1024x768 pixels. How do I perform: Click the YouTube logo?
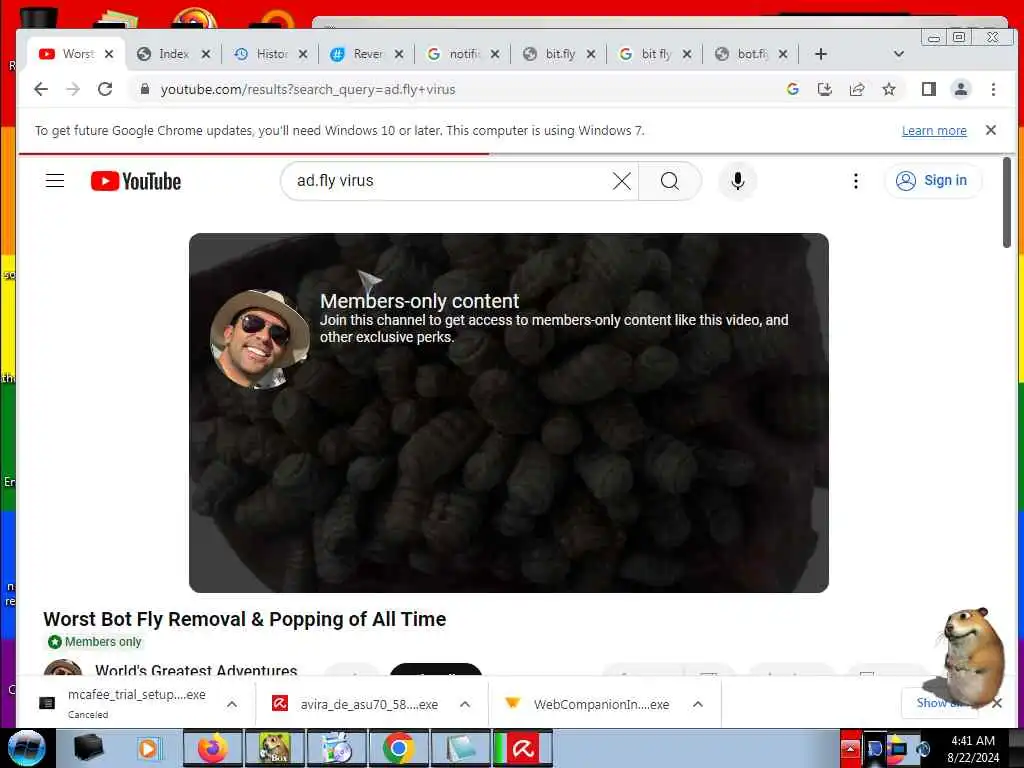136,181
